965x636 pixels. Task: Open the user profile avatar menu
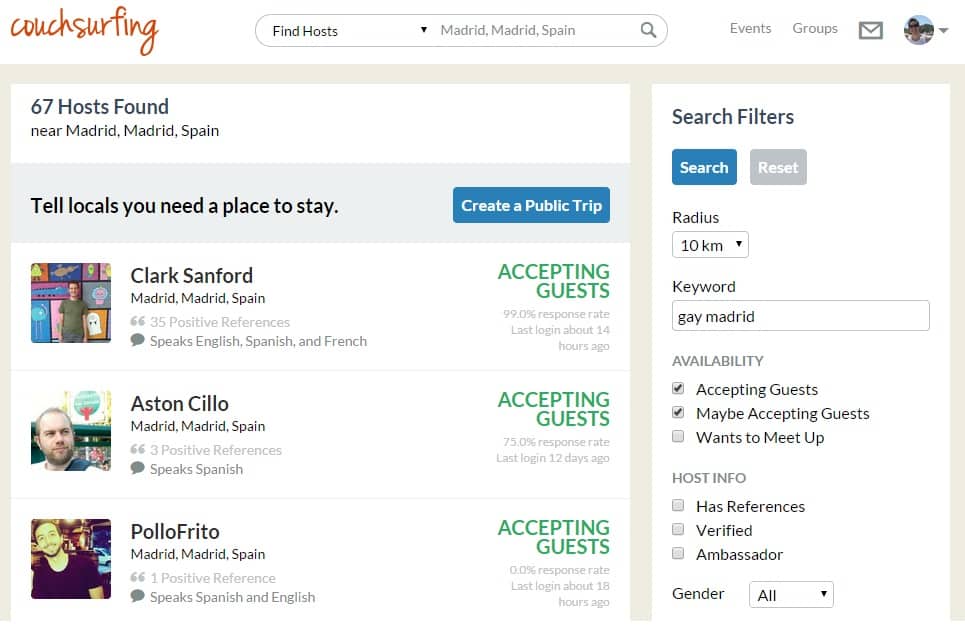pyautogui.click(x=925, y=30)
